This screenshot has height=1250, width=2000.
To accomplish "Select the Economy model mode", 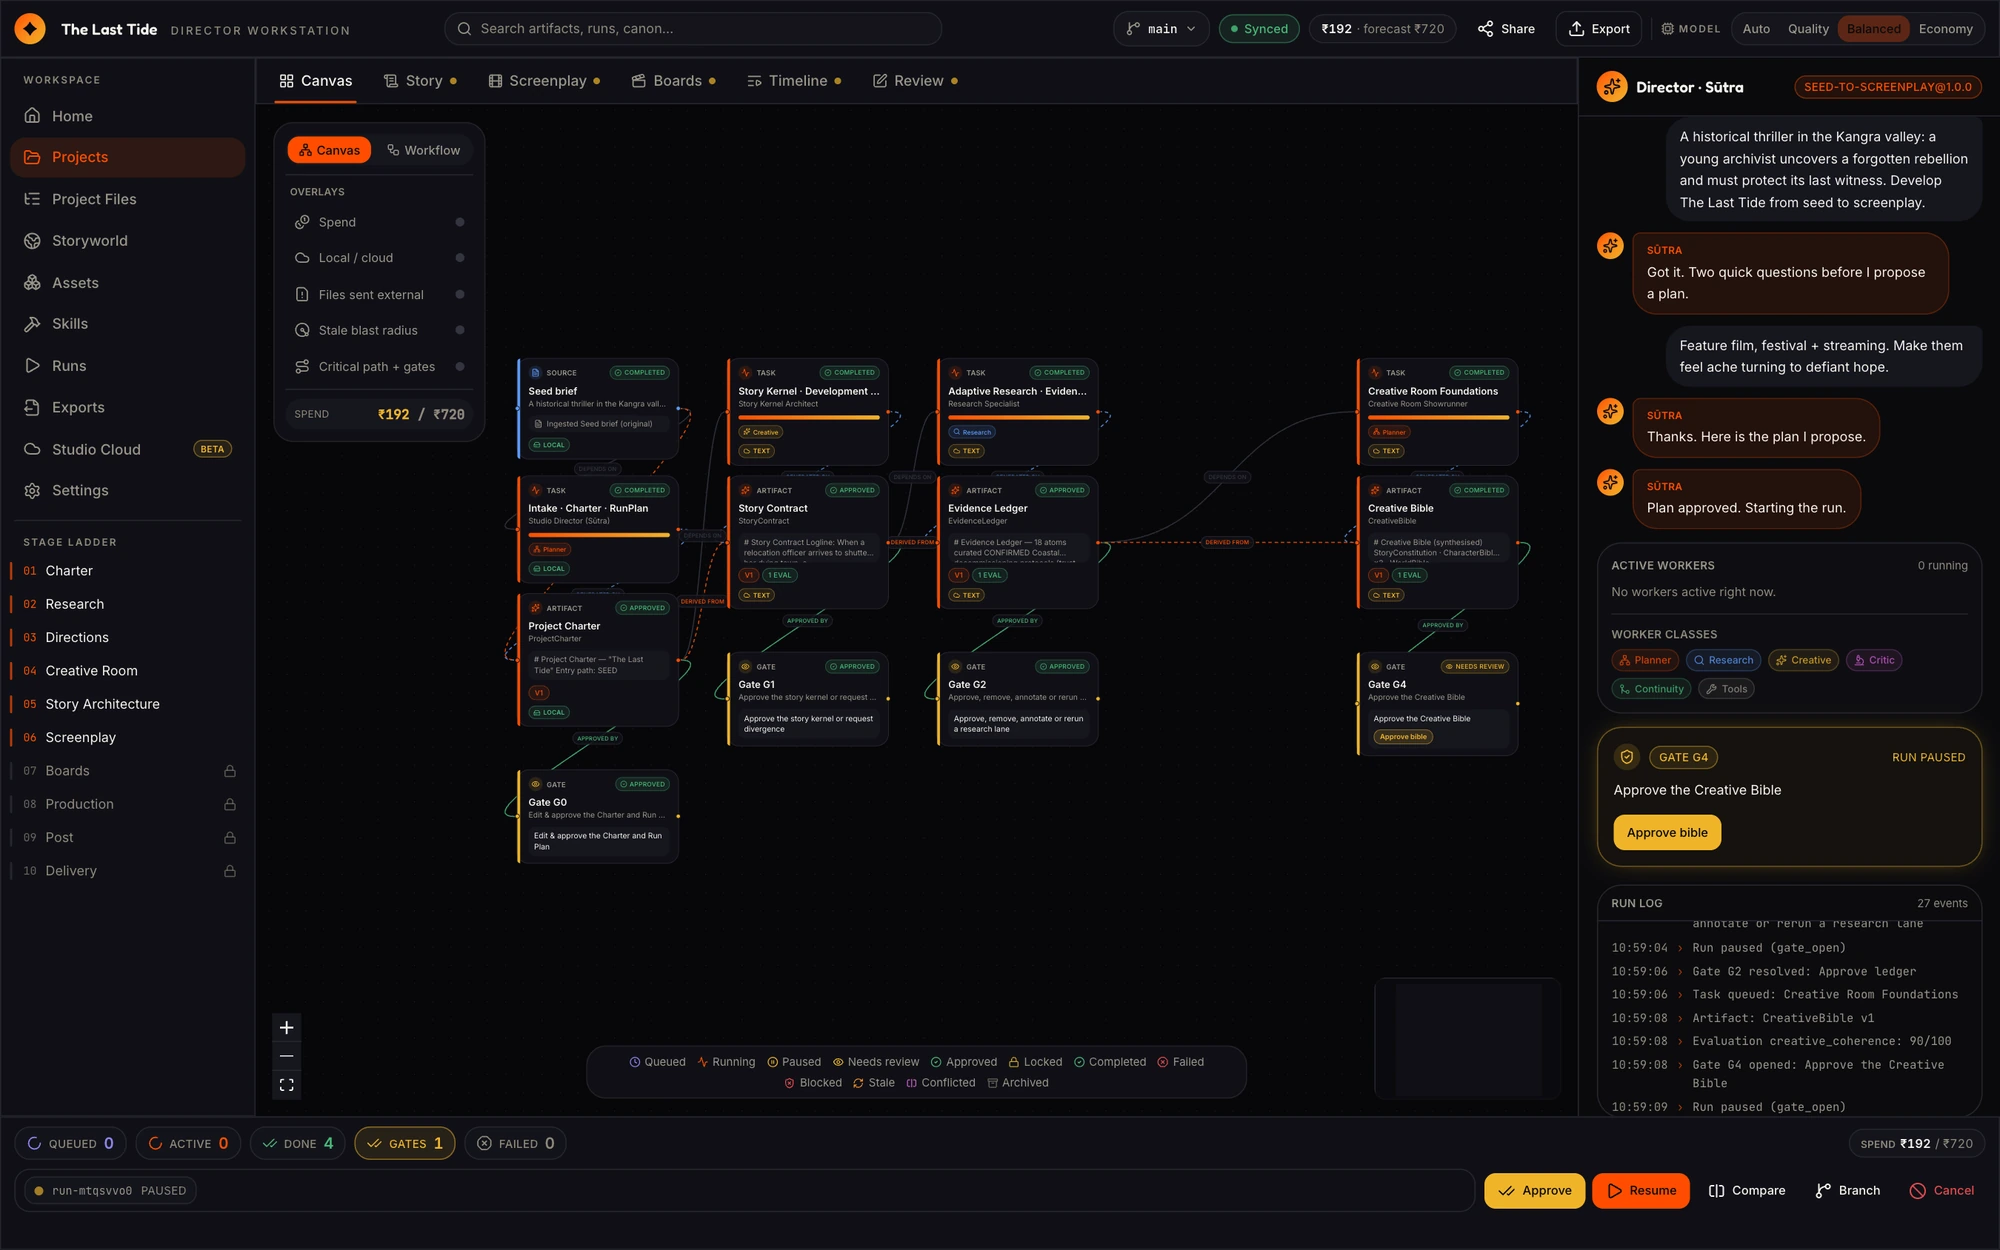I will pos(1945,29).
